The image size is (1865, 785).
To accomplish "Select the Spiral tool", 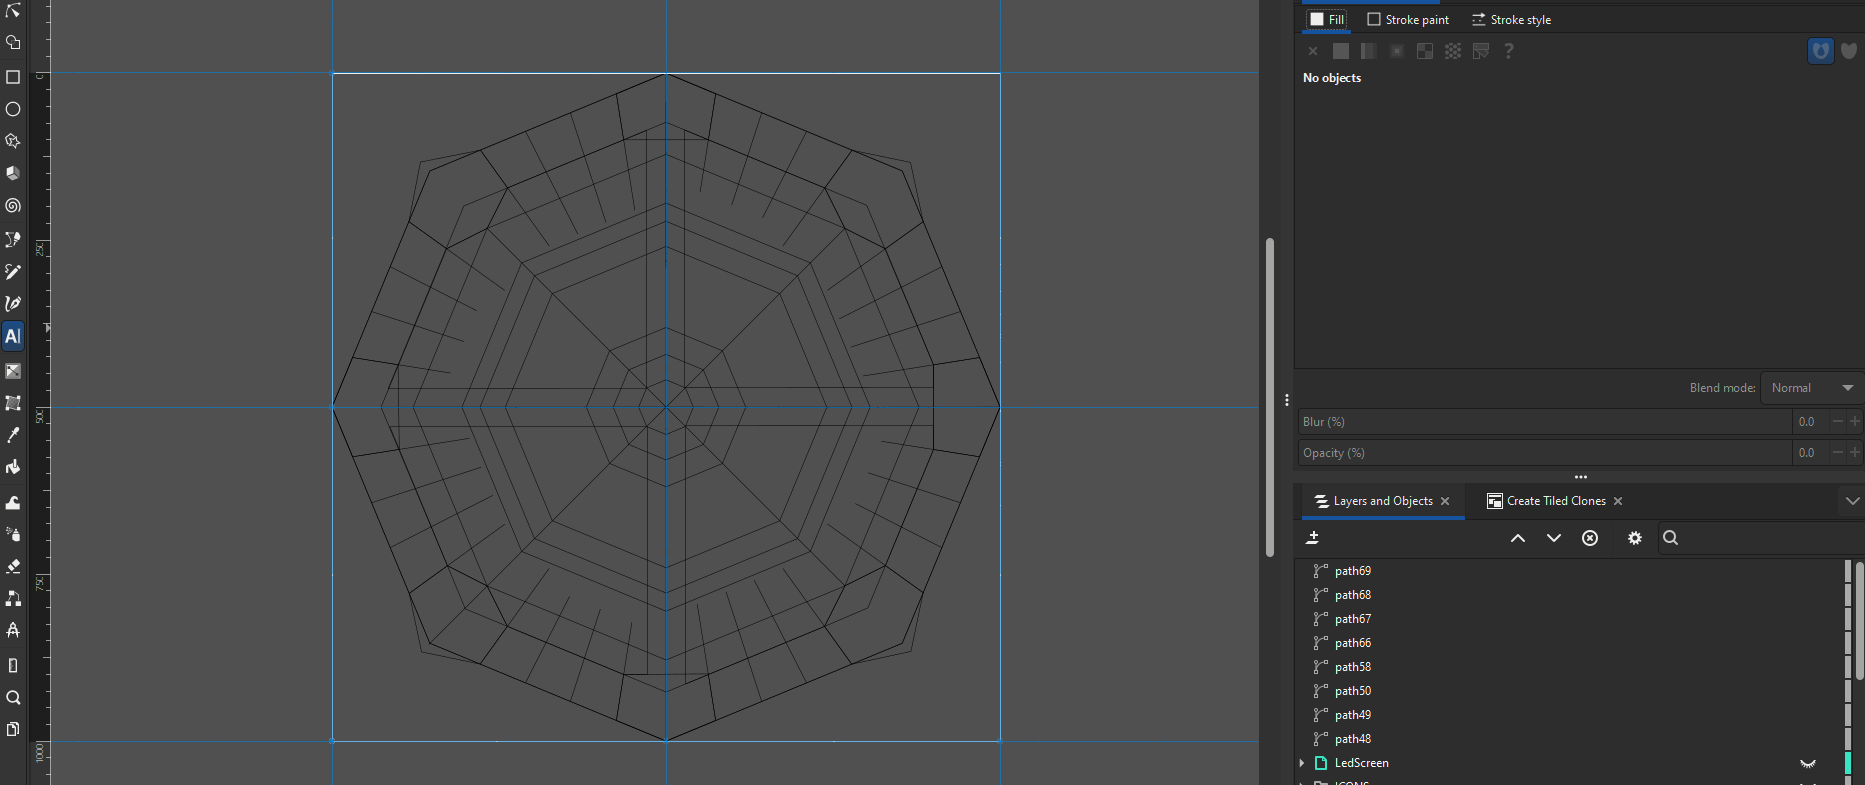I will click(13, 205).
